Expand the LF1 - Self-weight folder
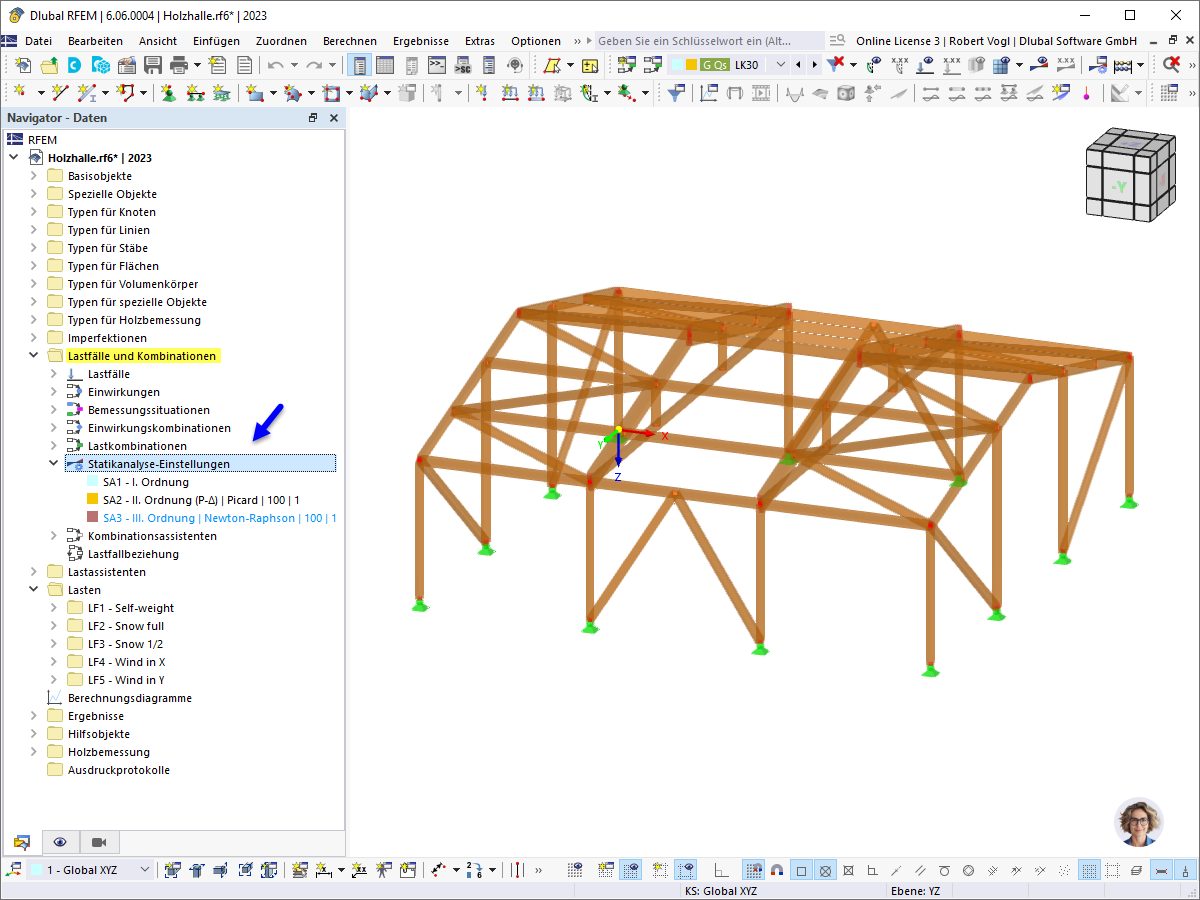Image resolution: width=1200 pixels, height=900 pixels. tap(54, 608)
